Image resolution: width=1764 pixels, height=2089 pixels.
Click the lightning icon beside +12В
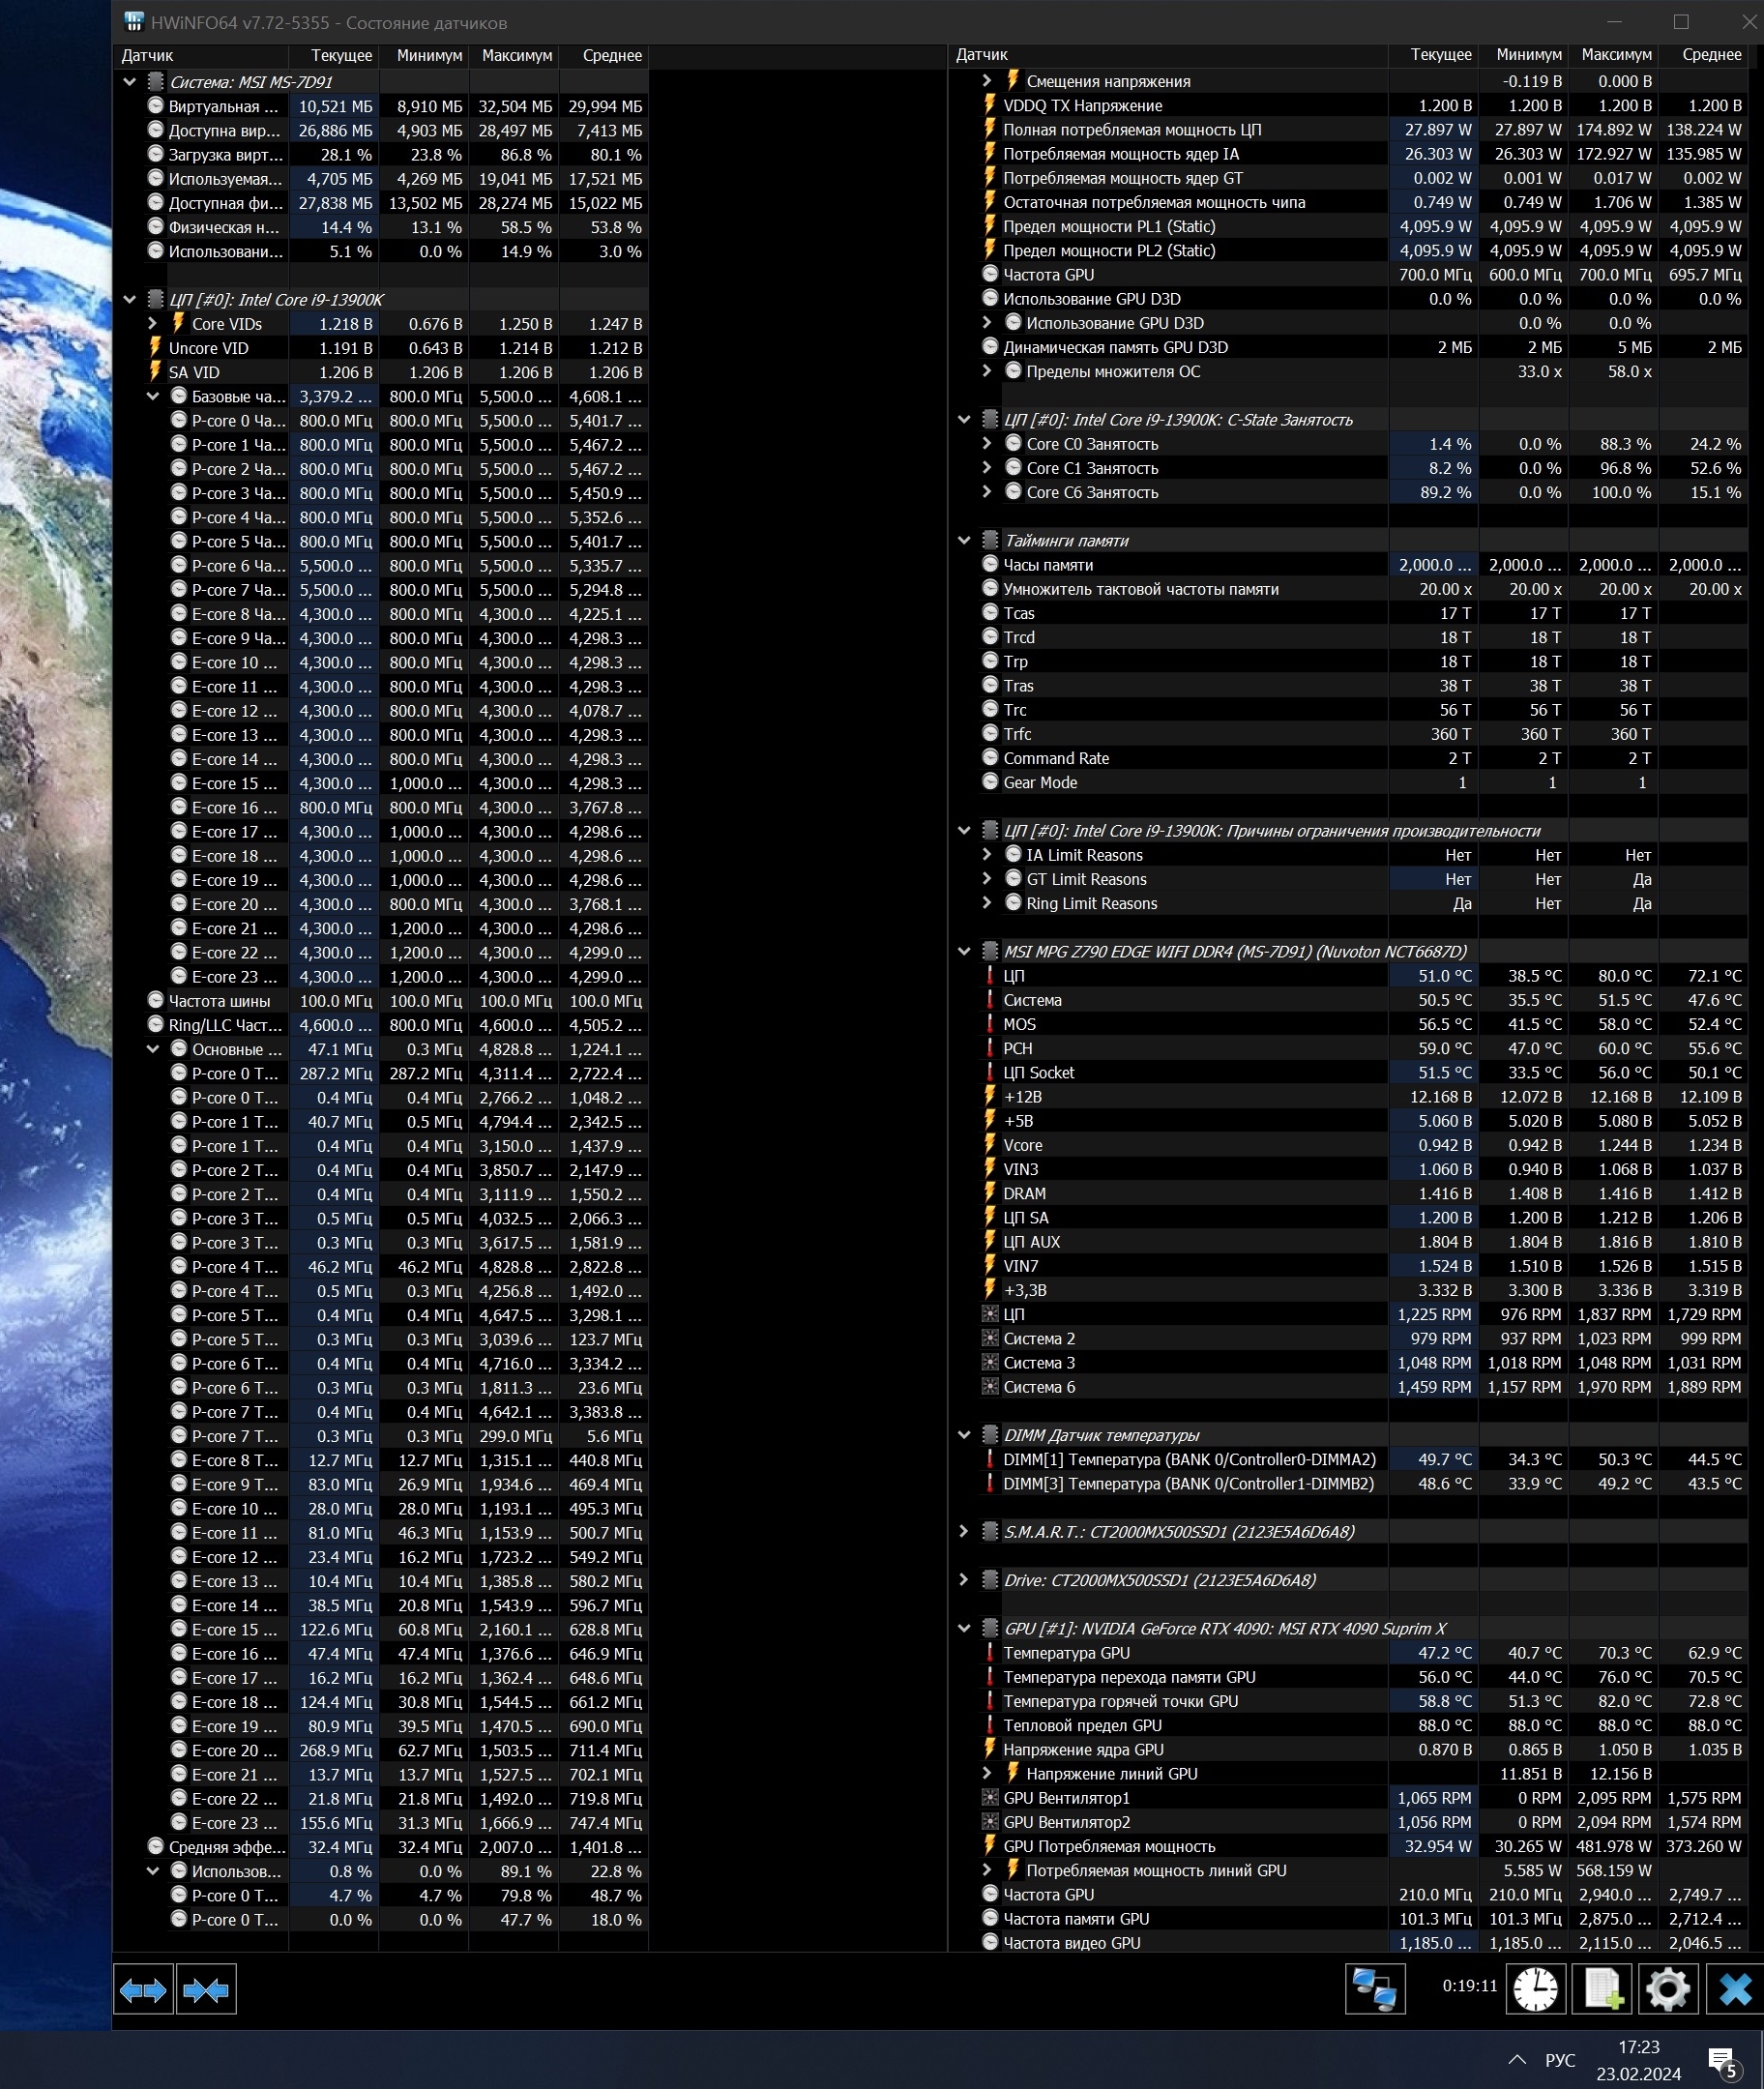[990, 1097]
